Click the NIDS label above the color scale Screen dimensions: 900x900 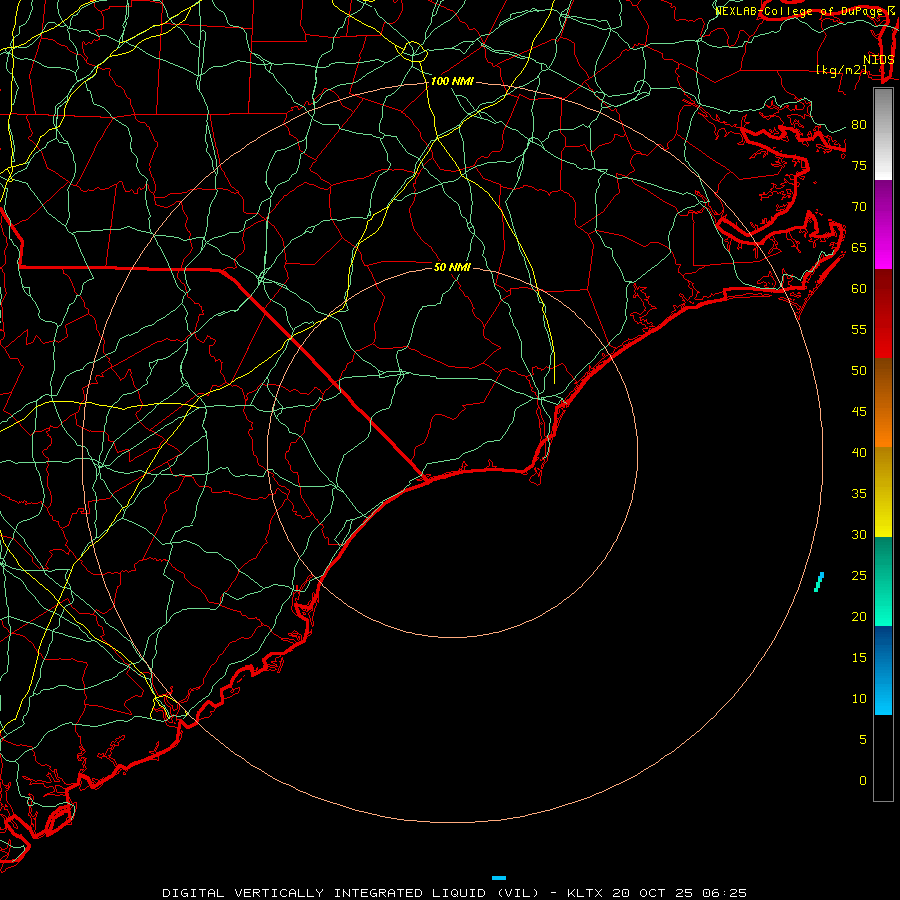pos(879,60)
